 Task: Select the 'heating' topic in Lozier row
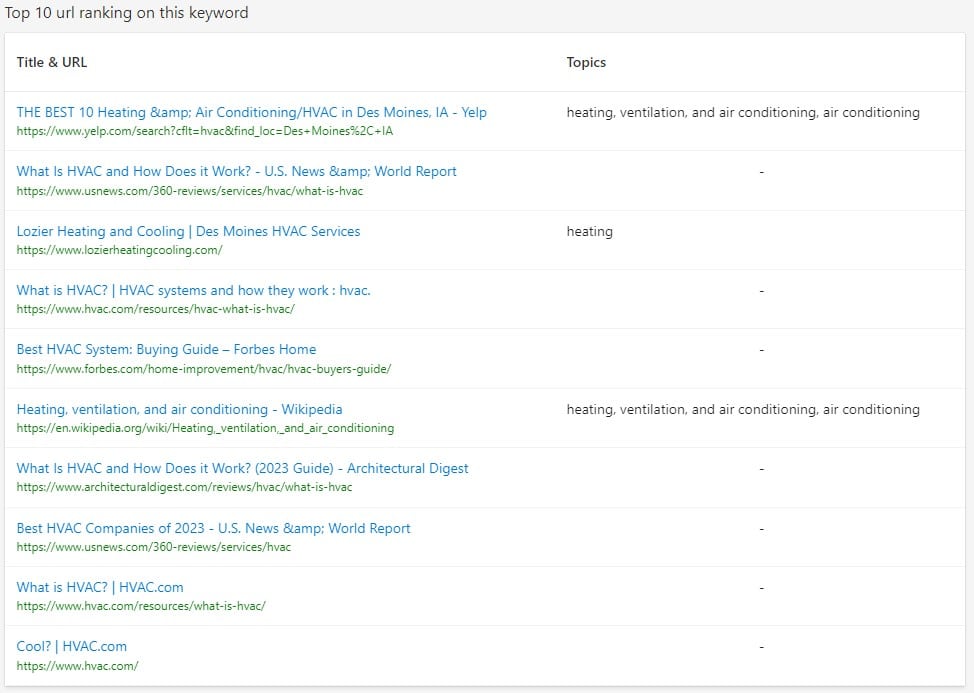(x=589, y=232)
